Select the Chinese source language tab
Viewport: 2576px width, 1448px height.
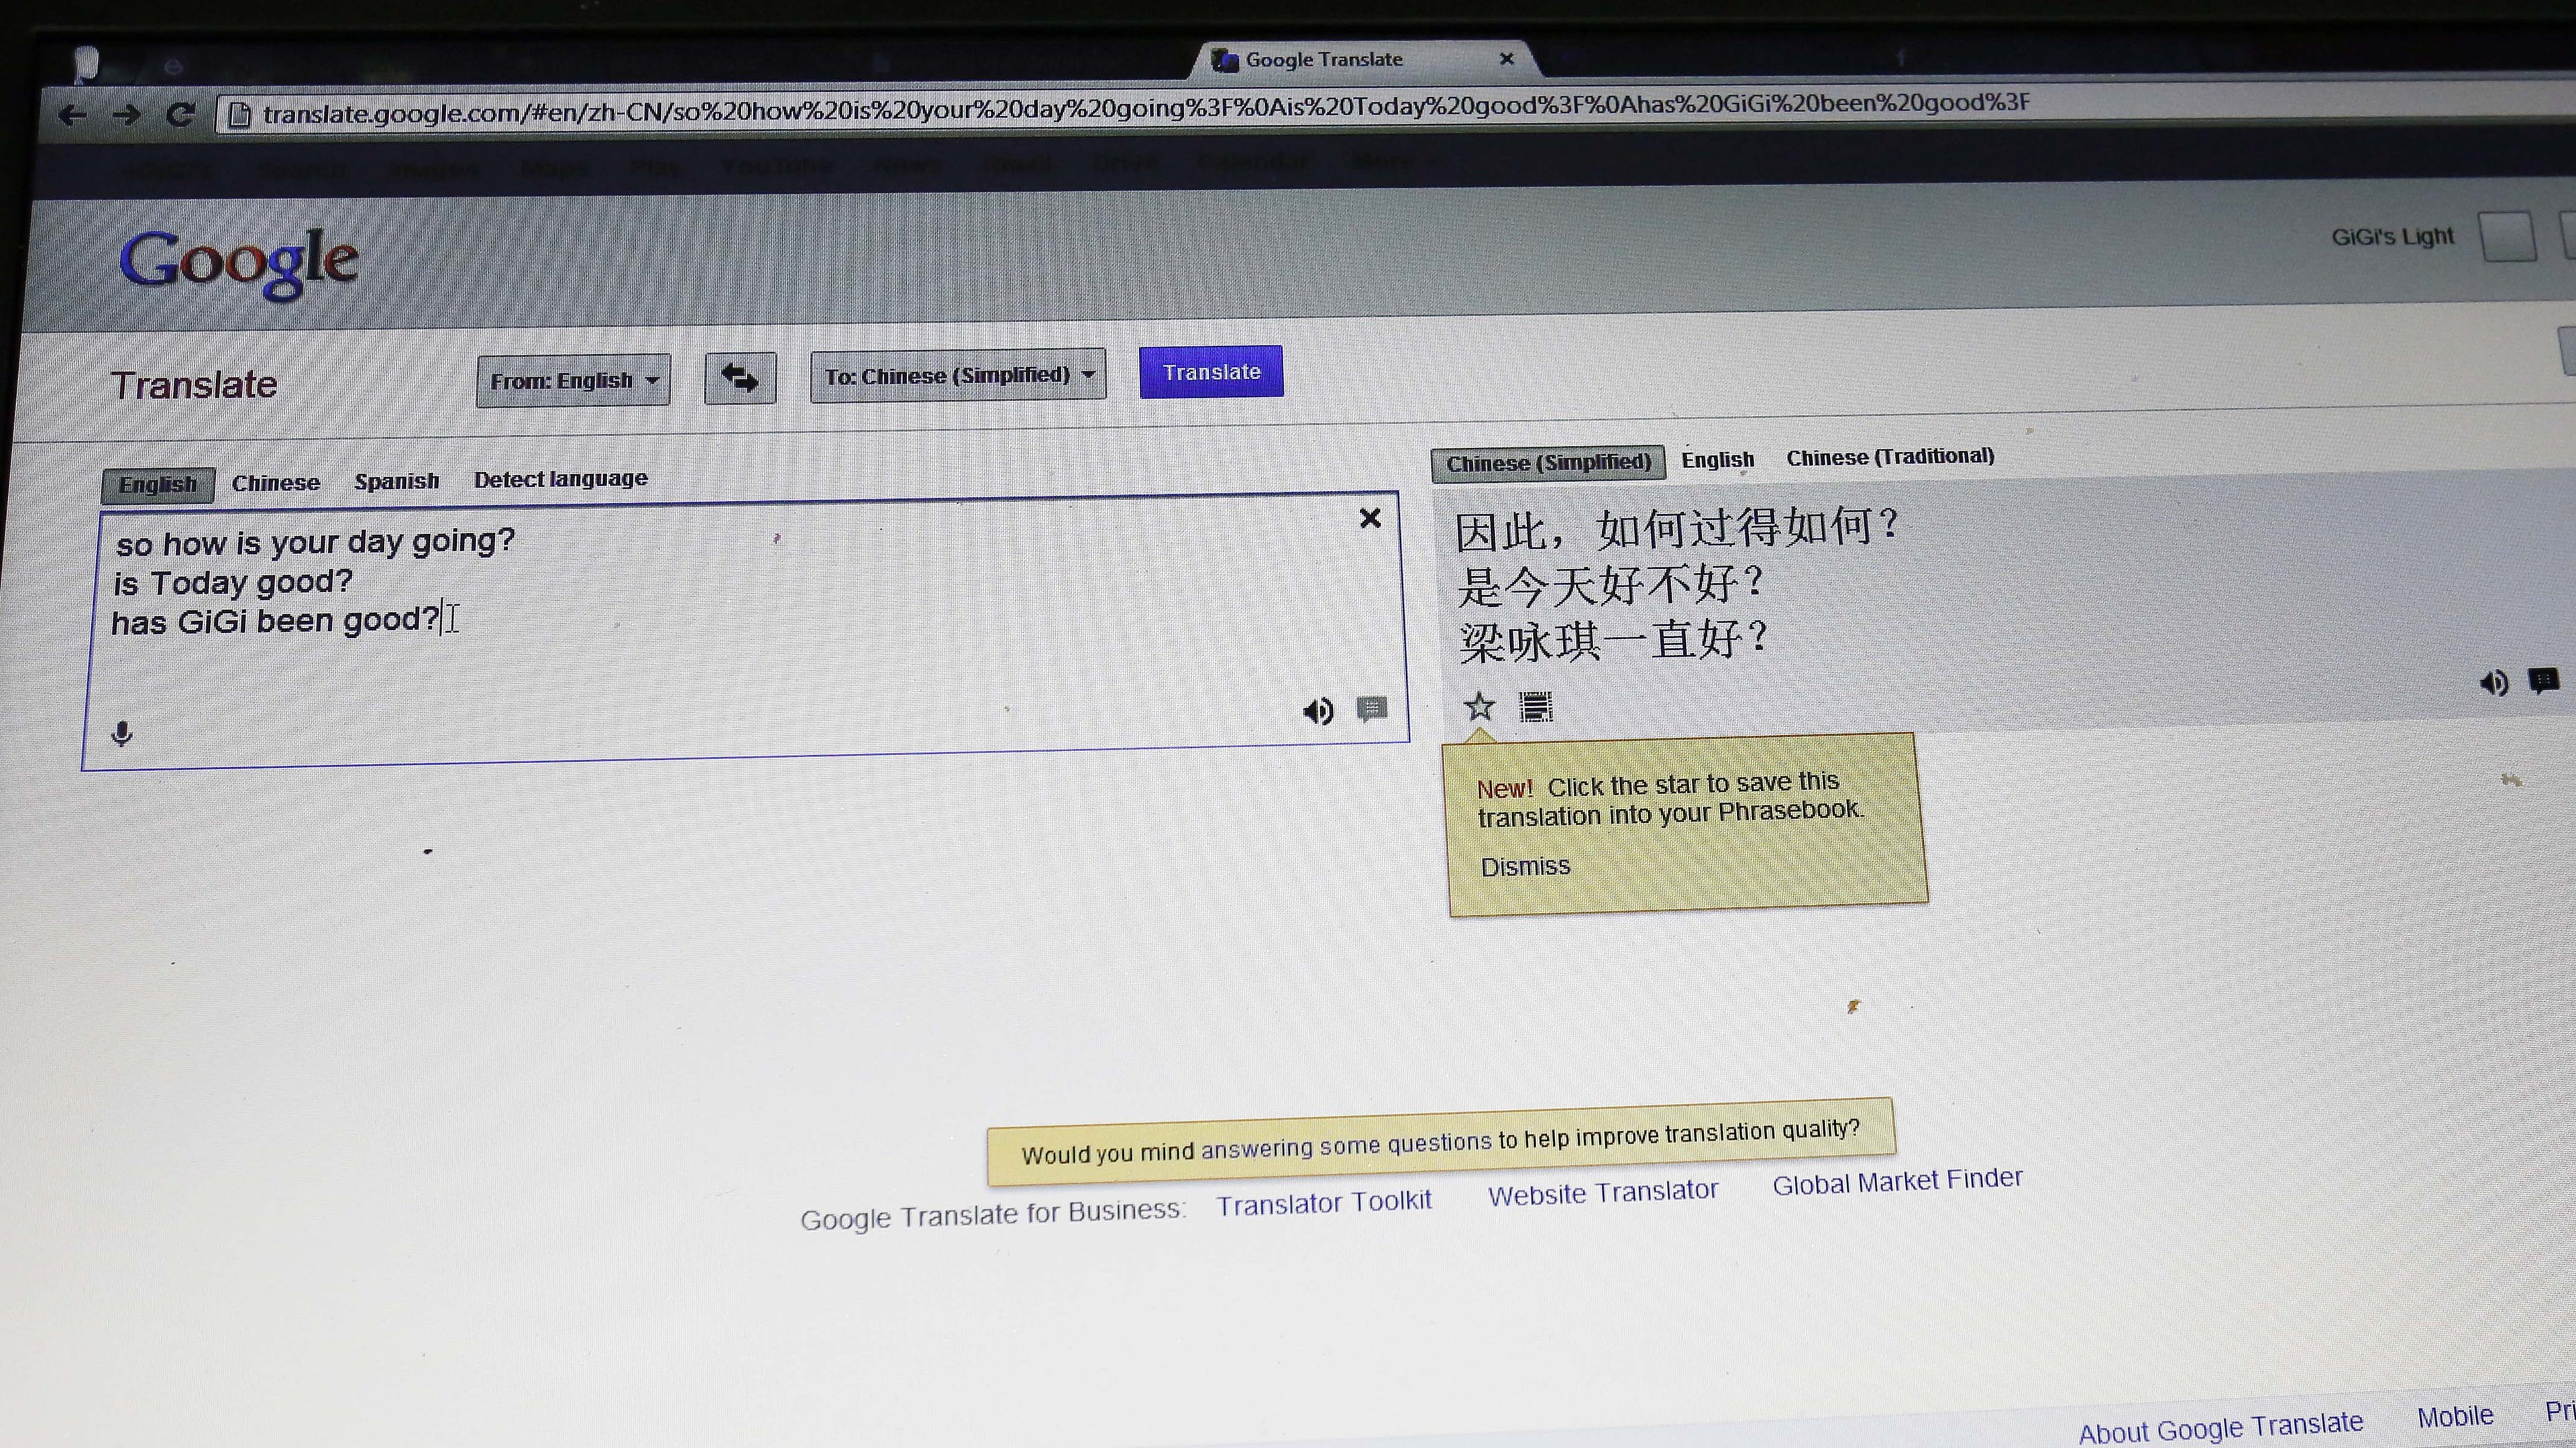(276, 483)
